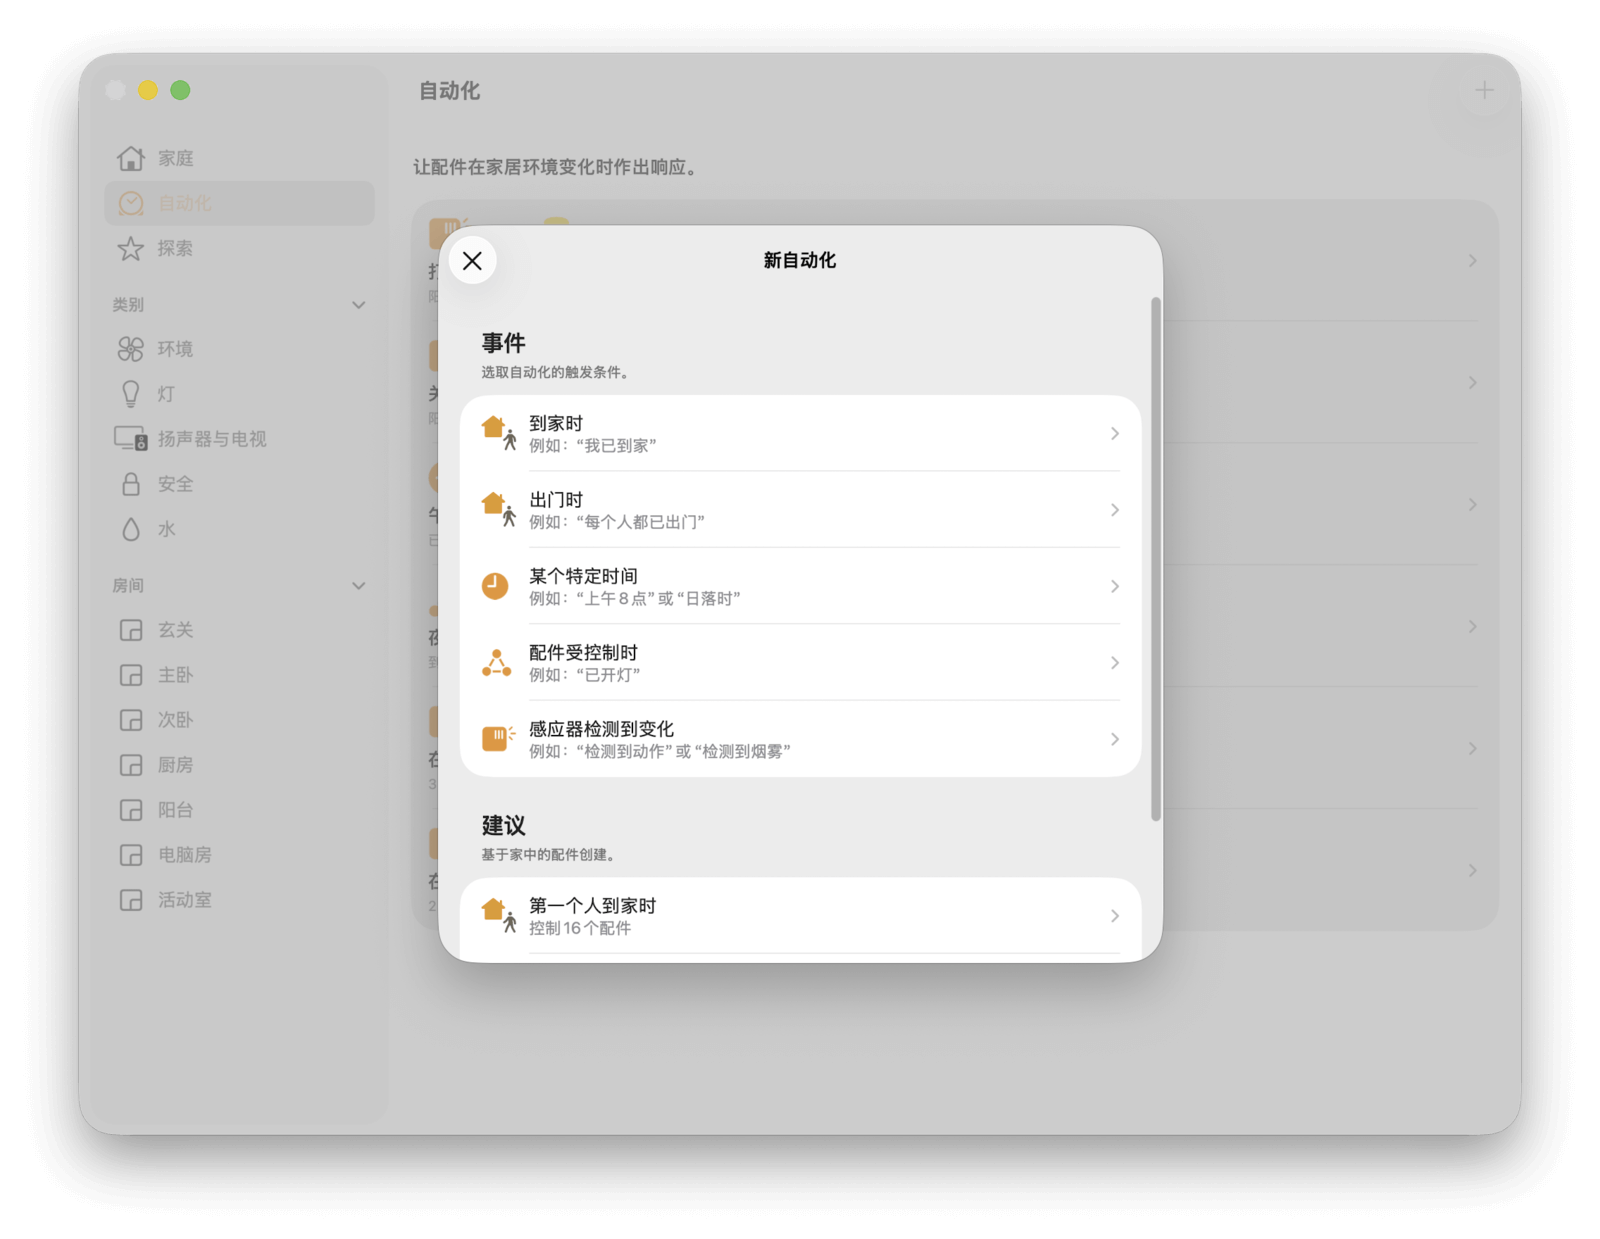The image size is (1600, 1239).
Task: Click the 厨房 room label
Action: [175, 765]
